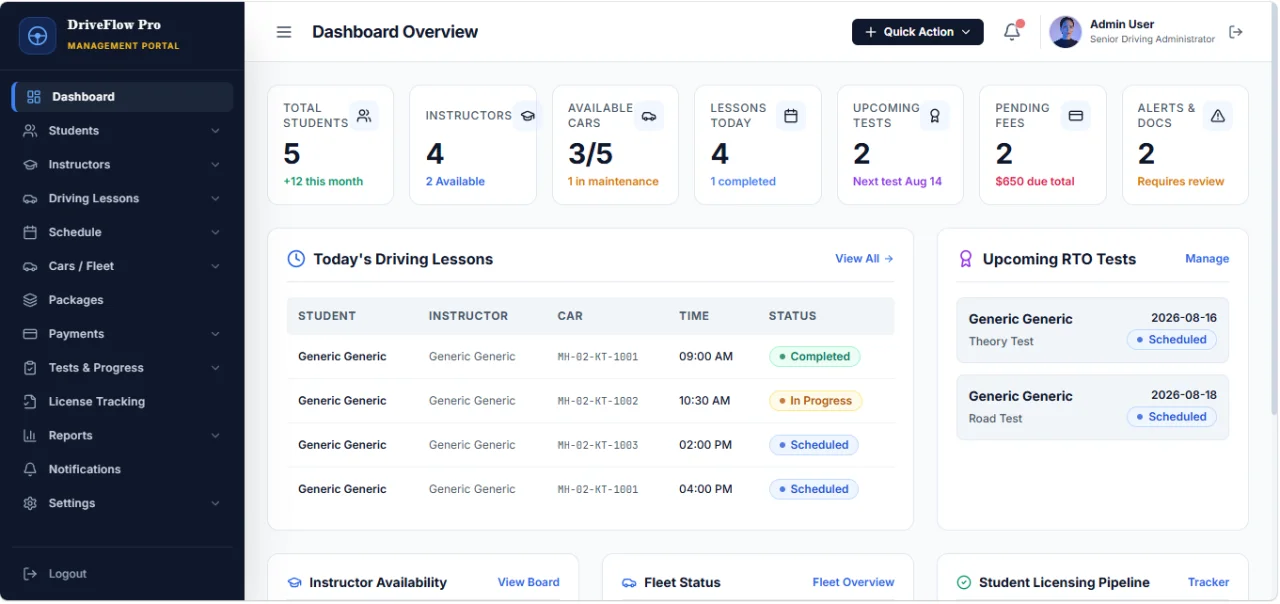Open Notifications in the sidebar

122,469
